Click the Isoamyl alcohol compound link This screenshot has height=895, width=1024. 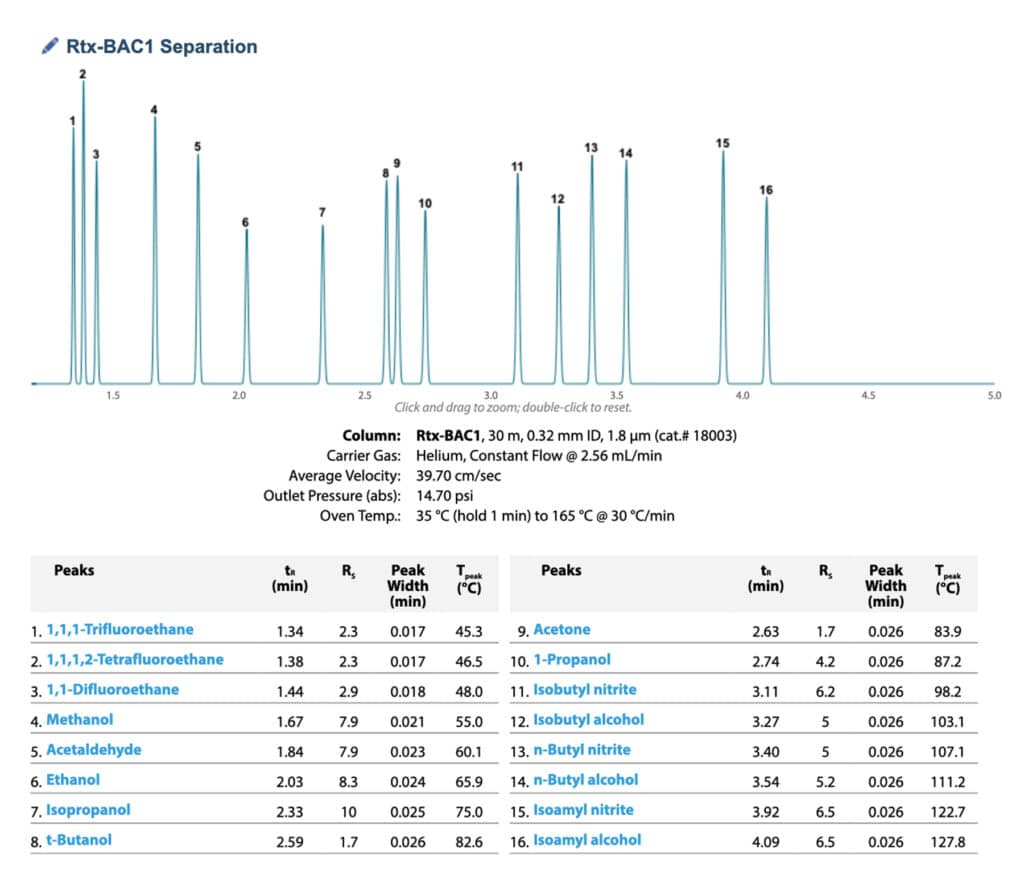(587, 840)
